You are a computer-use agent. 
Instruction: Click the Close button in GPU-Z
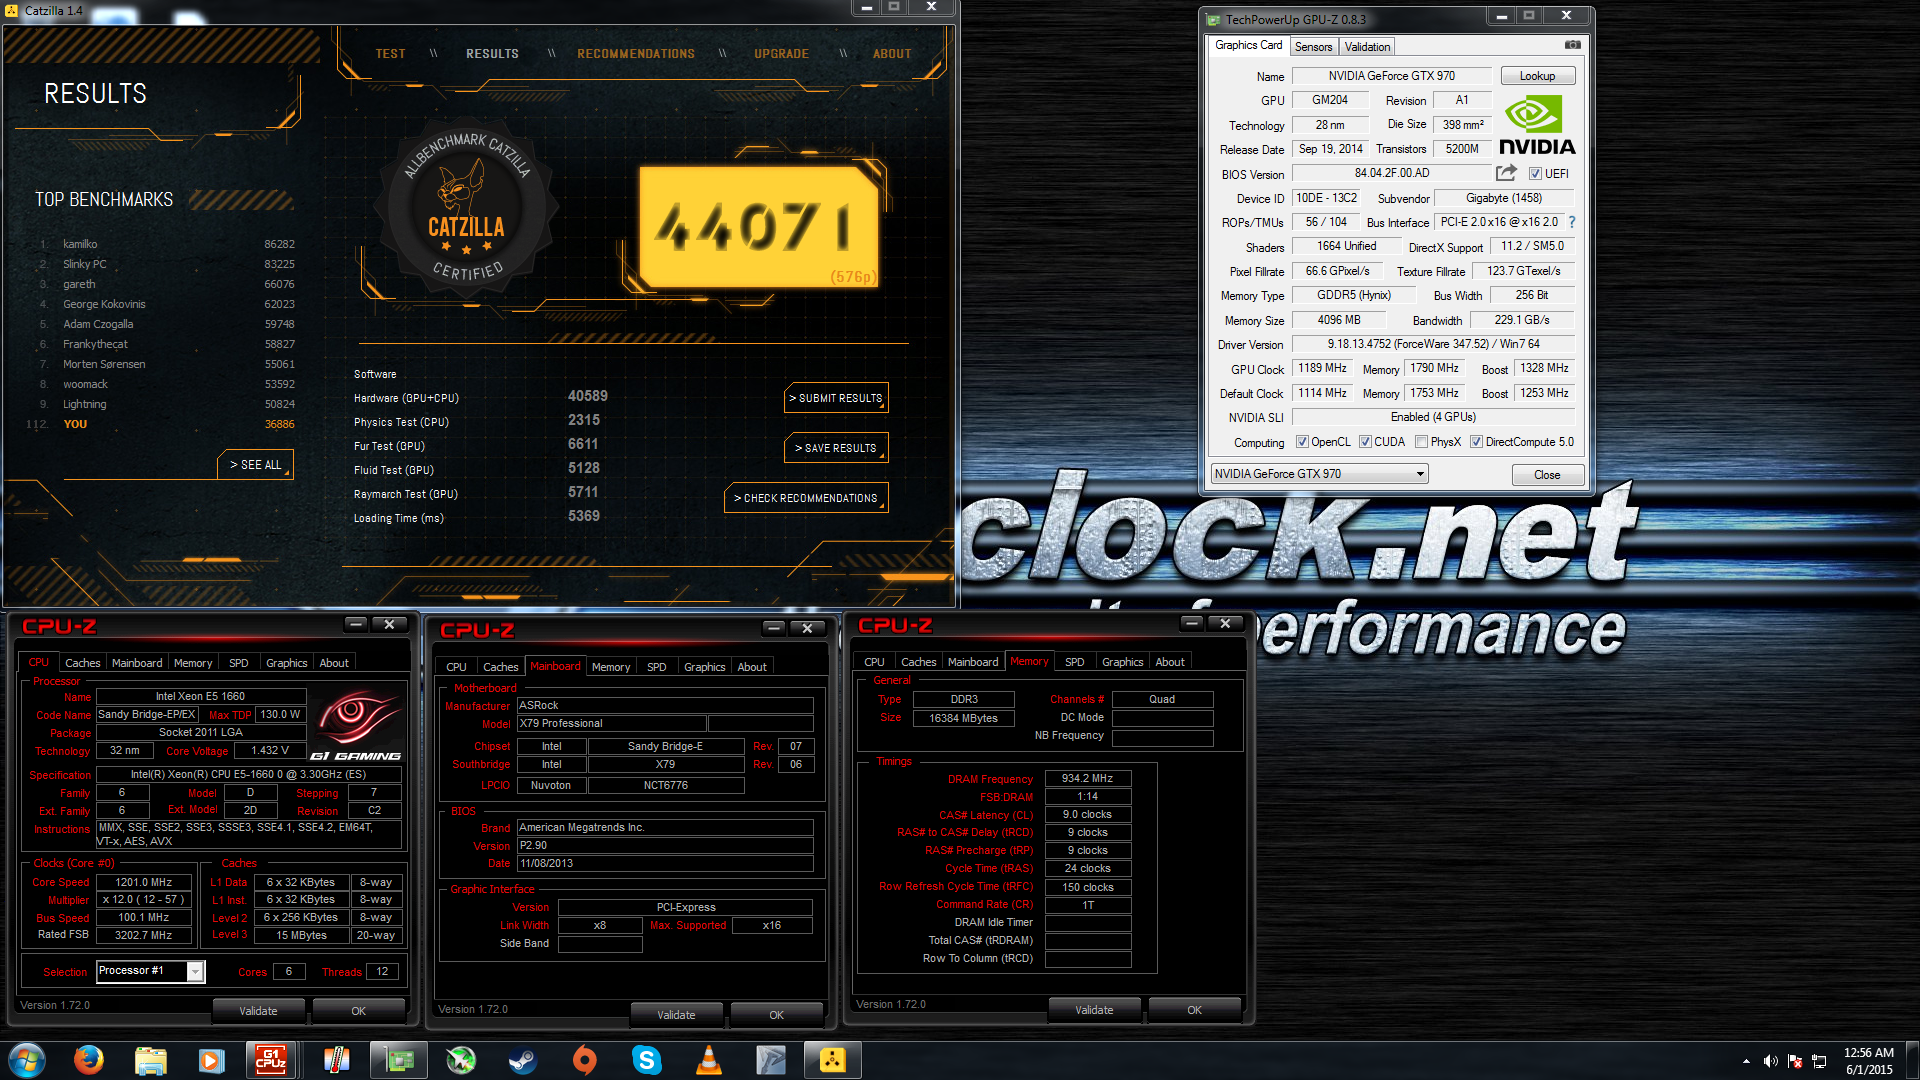(x=1547, y=475)
